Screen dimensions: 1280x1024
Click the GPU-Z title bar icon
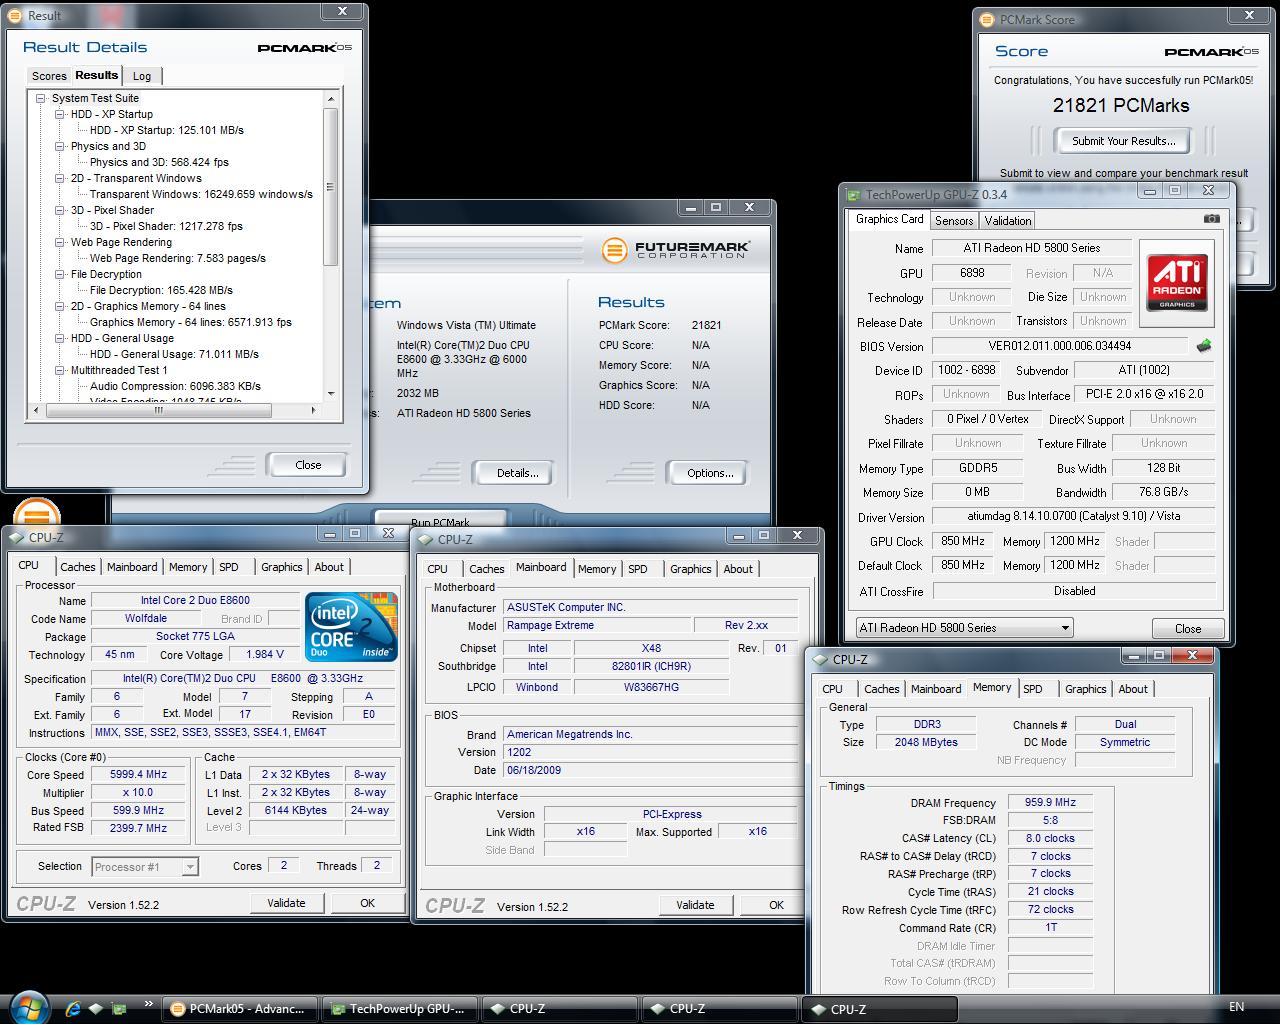pos(854,195)
